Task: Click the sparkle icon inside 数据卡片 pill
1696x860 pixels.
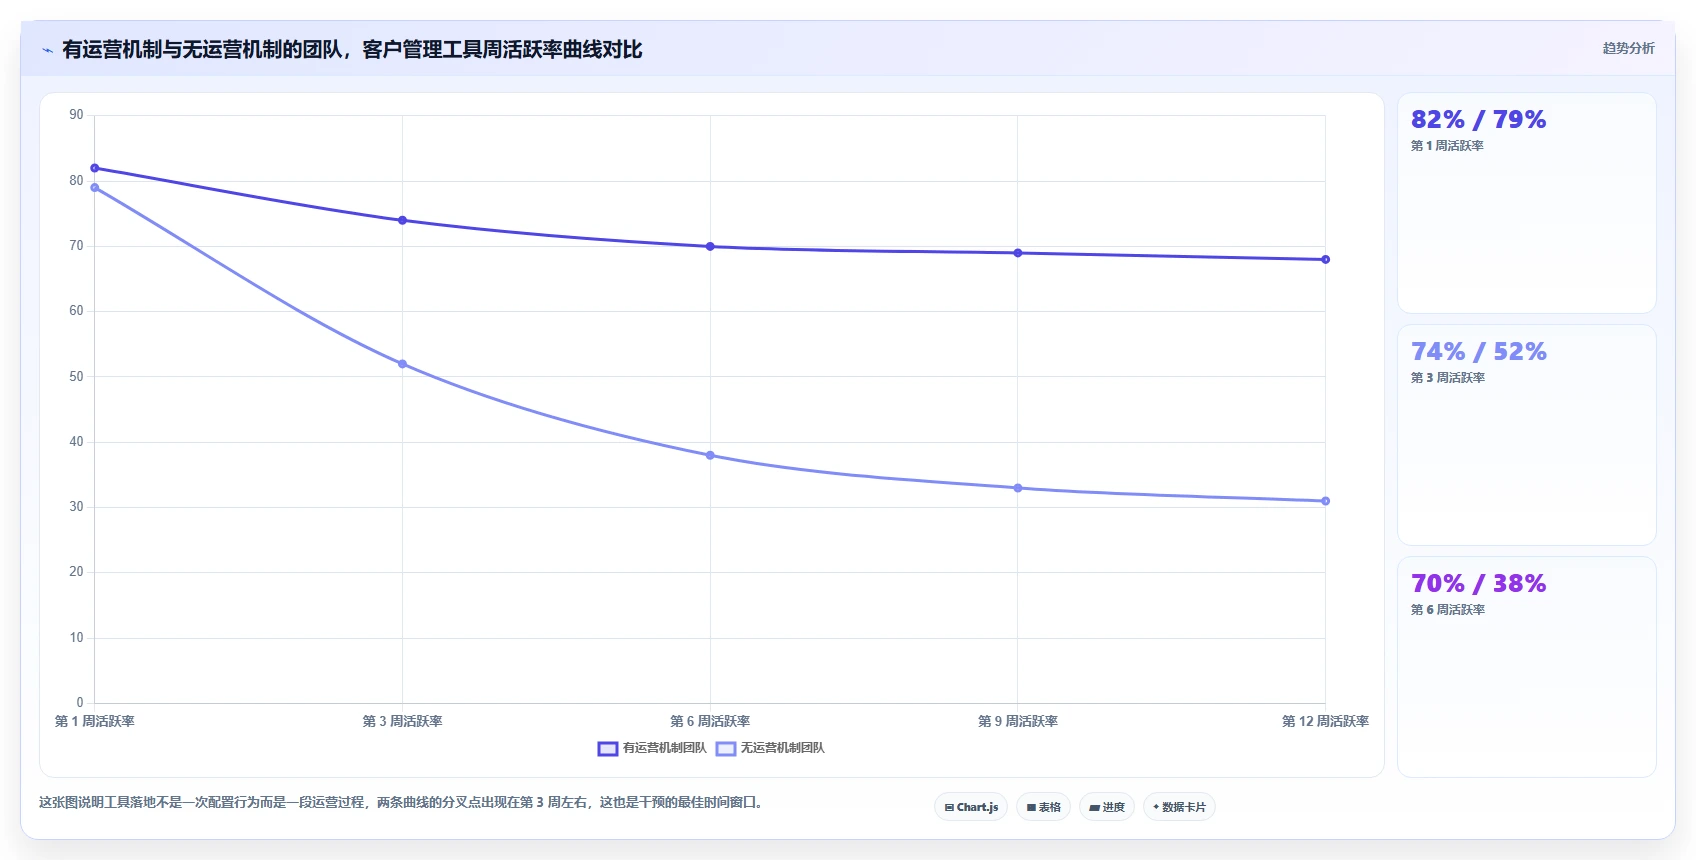Action: pos(1156,807)
